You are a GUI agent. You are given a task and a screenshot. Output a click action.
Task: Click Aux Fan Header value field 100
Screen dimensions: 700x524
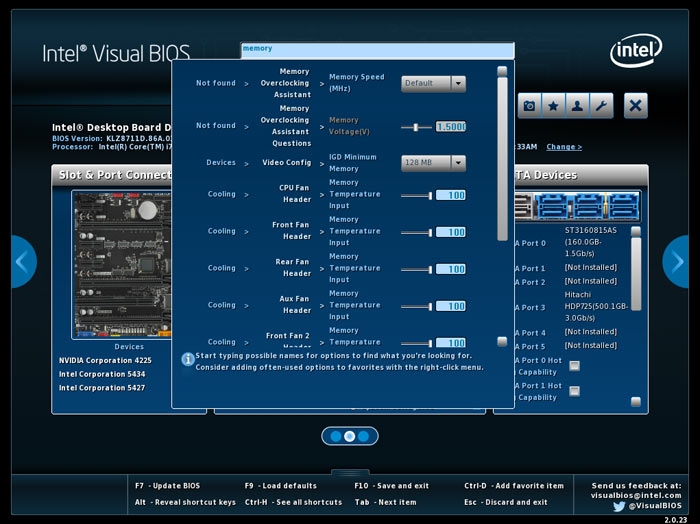coord(451,306)
